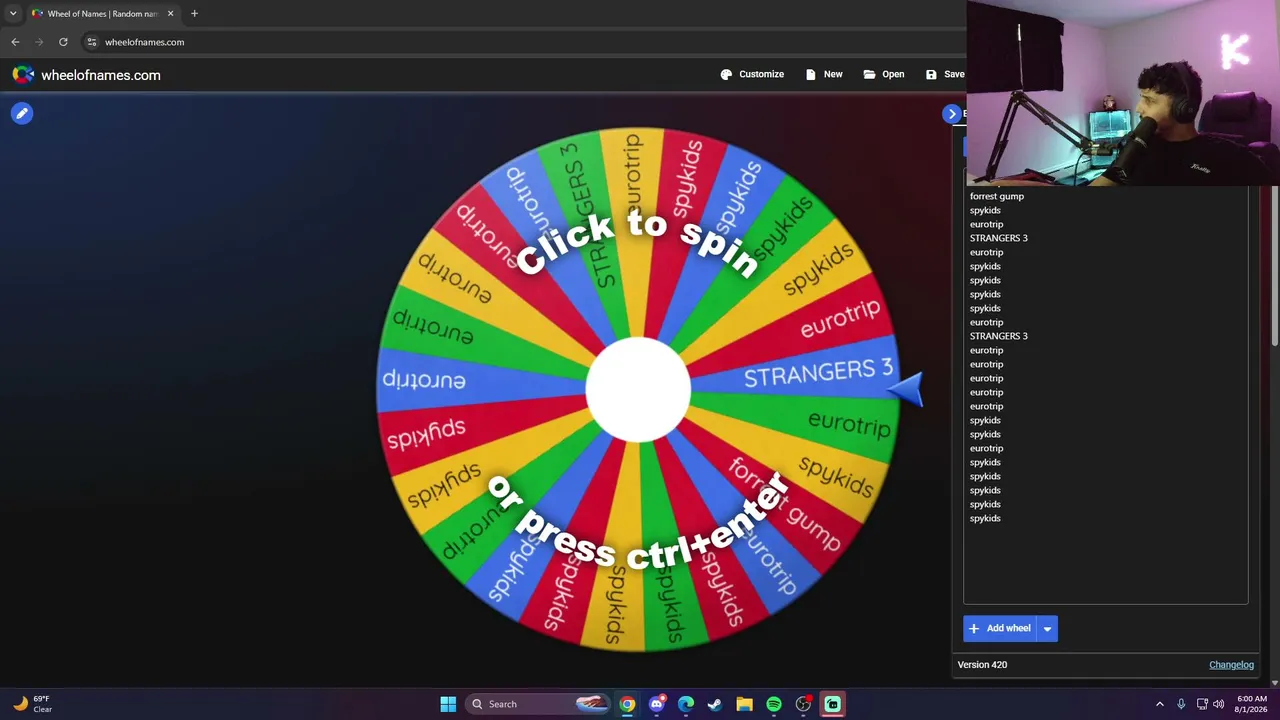Show hidden system tray icons
This screenshot has width=1280, height=720.
click(1160, 704)
